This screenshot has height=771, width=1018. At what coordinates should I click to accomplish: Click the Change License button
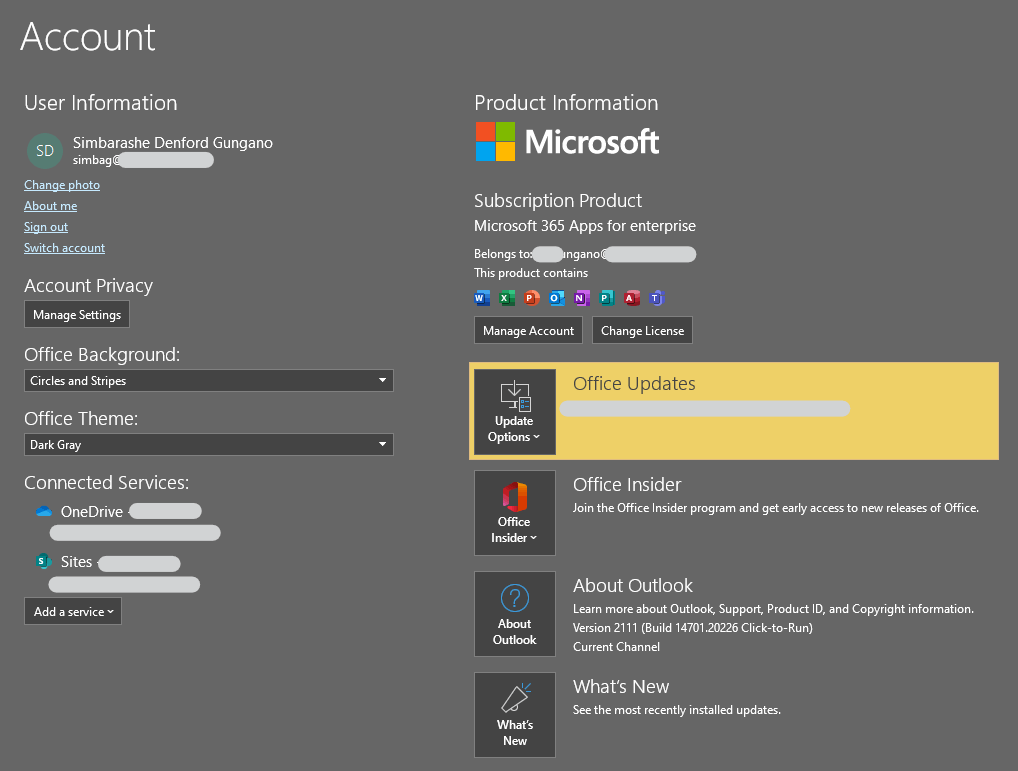click(x=642, y=330)
